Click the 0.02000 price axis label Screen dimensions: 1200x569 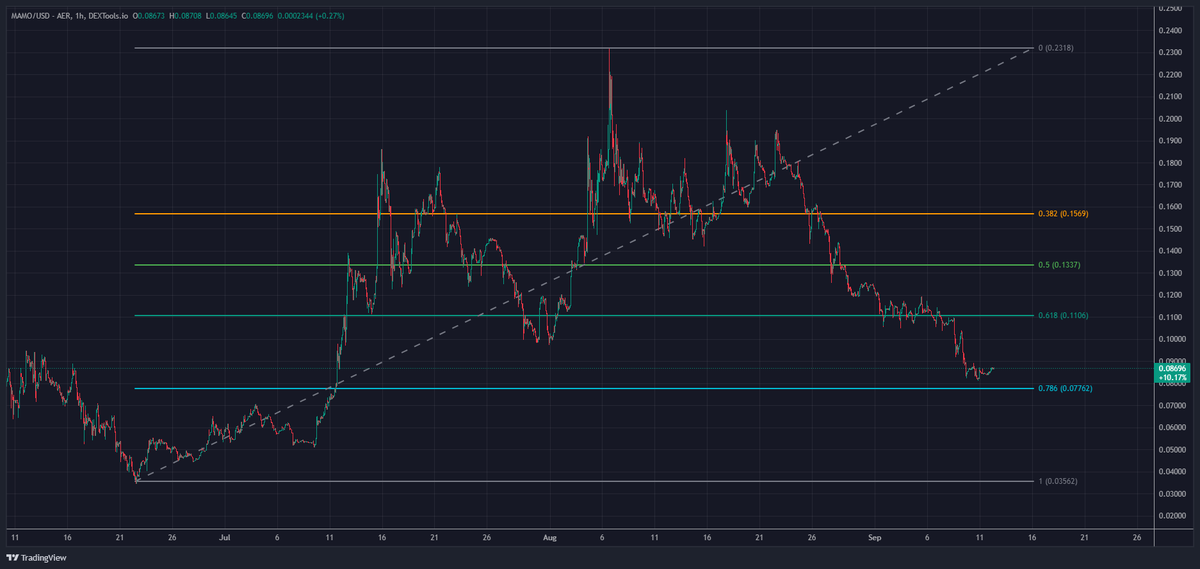tap(1171, 515)
